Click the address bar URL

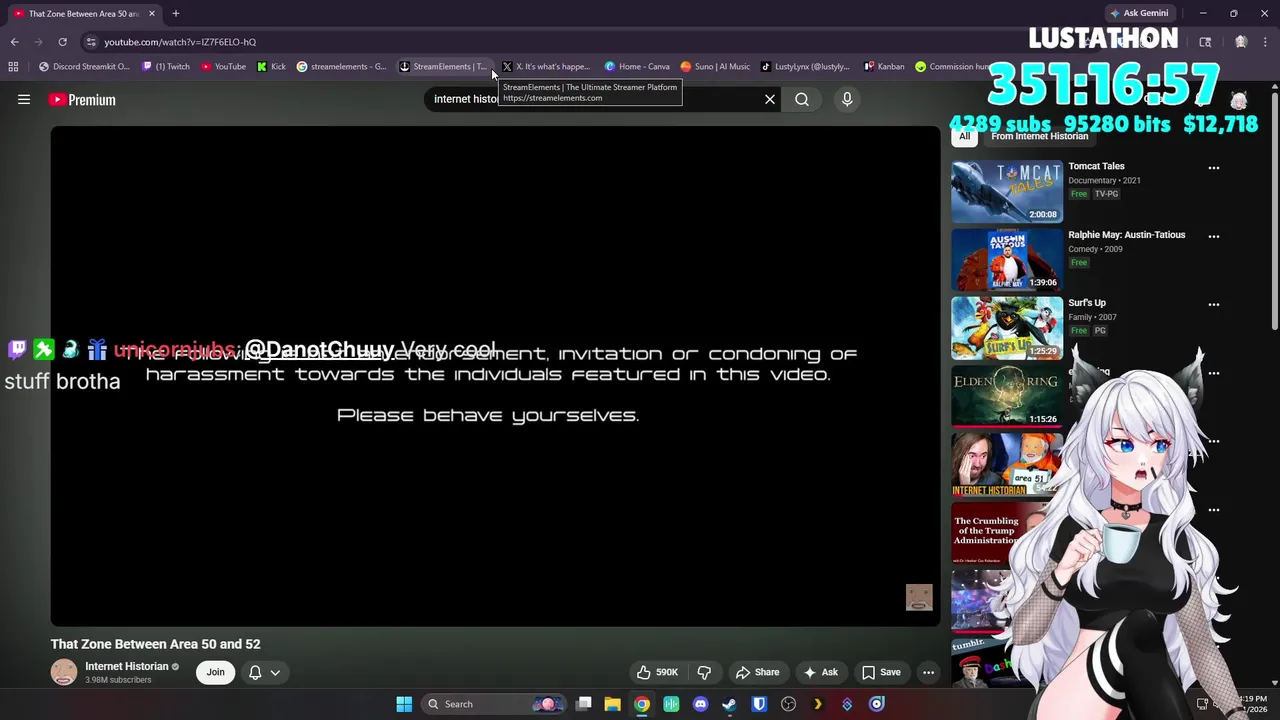[180, 42]
